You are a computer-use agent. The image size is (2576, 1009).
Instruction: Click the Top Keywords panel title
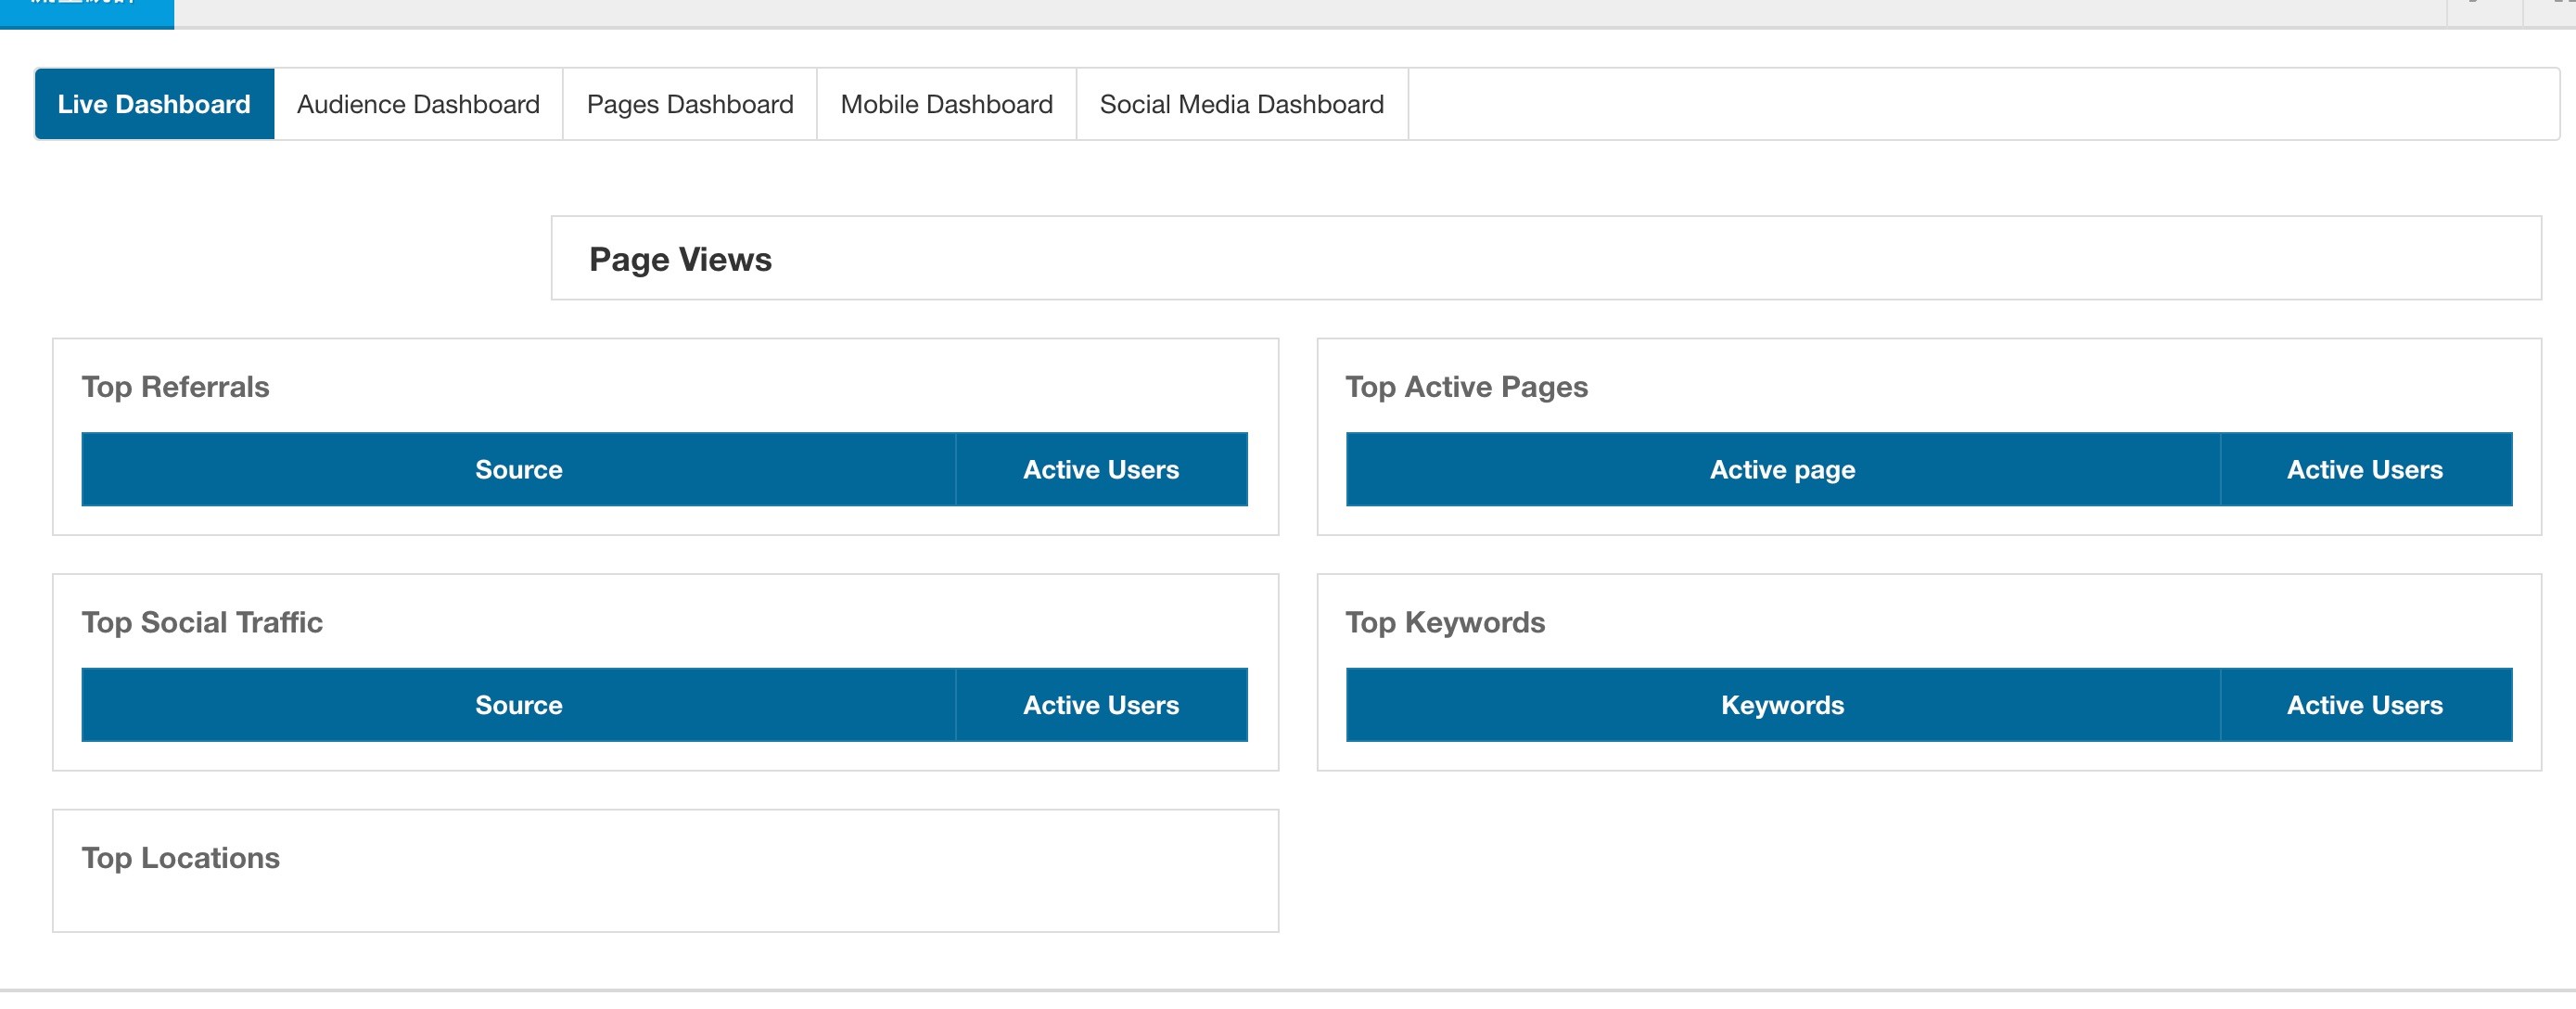(x=1445, y=622)
